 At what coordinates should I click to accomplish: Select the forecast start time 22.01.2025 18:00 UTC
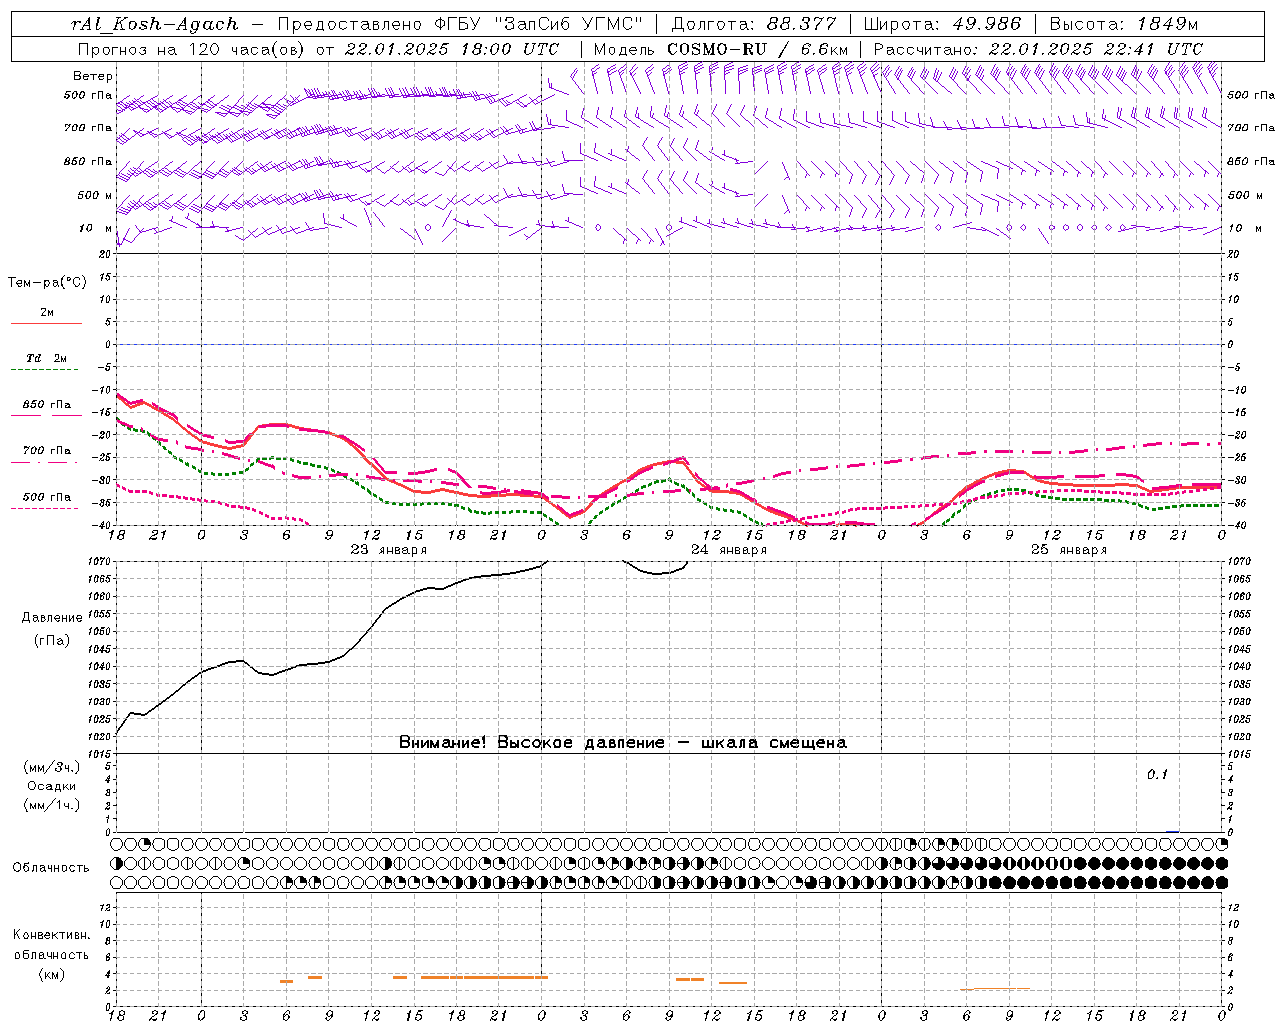pyautogui.click(x=451, y=49)
